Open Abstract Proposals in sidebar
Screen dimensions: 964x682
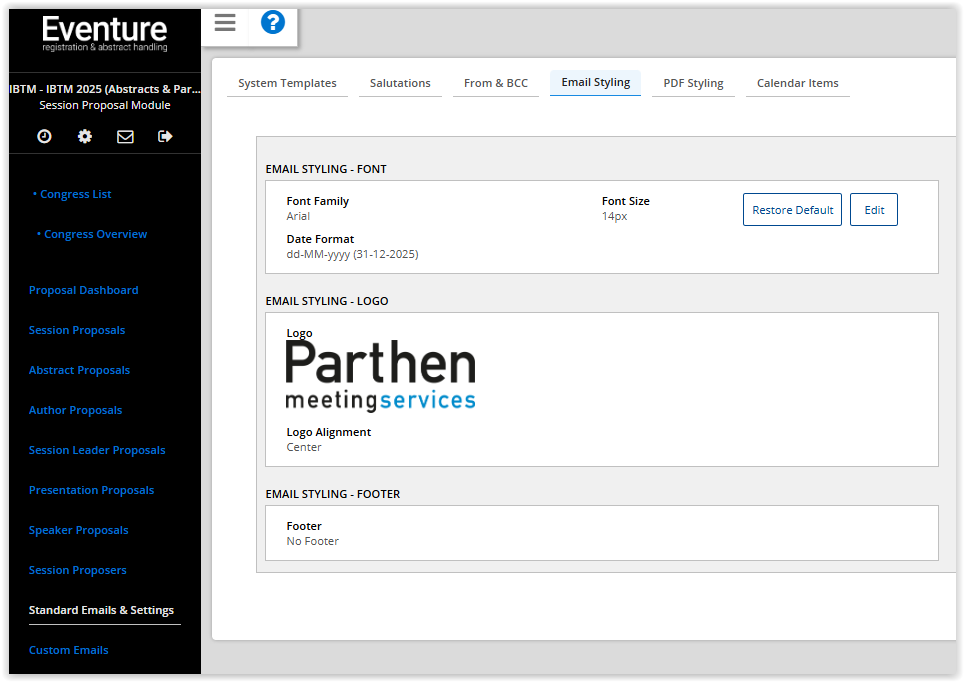click(x=79, y=370)
